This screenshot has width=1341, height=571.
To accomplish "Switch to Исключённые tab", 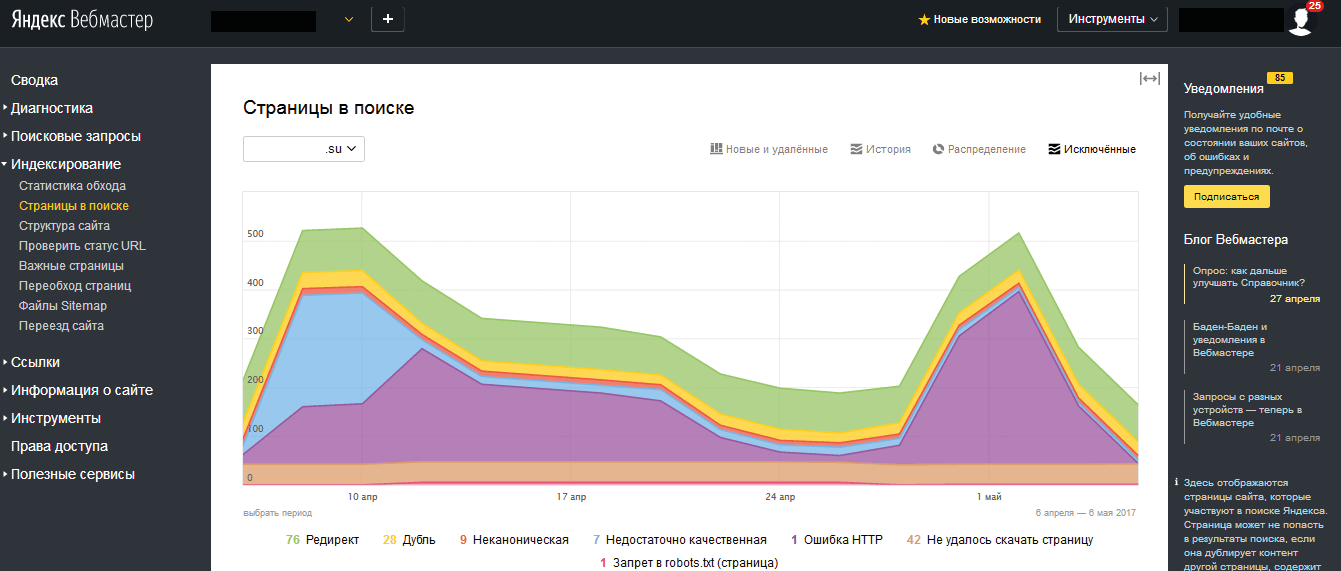I will pos(1092,149).
